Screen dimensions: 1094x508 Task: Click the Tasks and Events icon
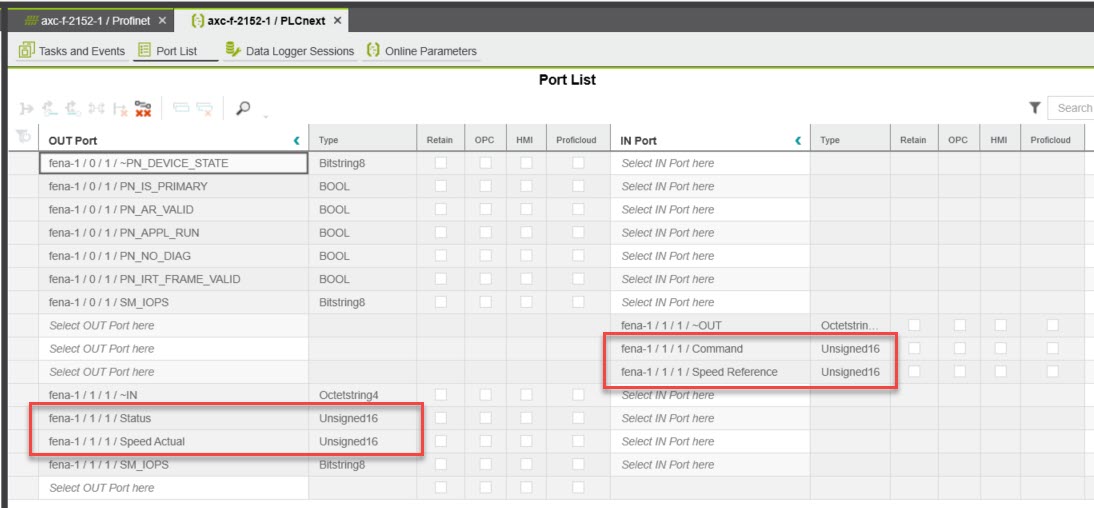click(26, 50)
